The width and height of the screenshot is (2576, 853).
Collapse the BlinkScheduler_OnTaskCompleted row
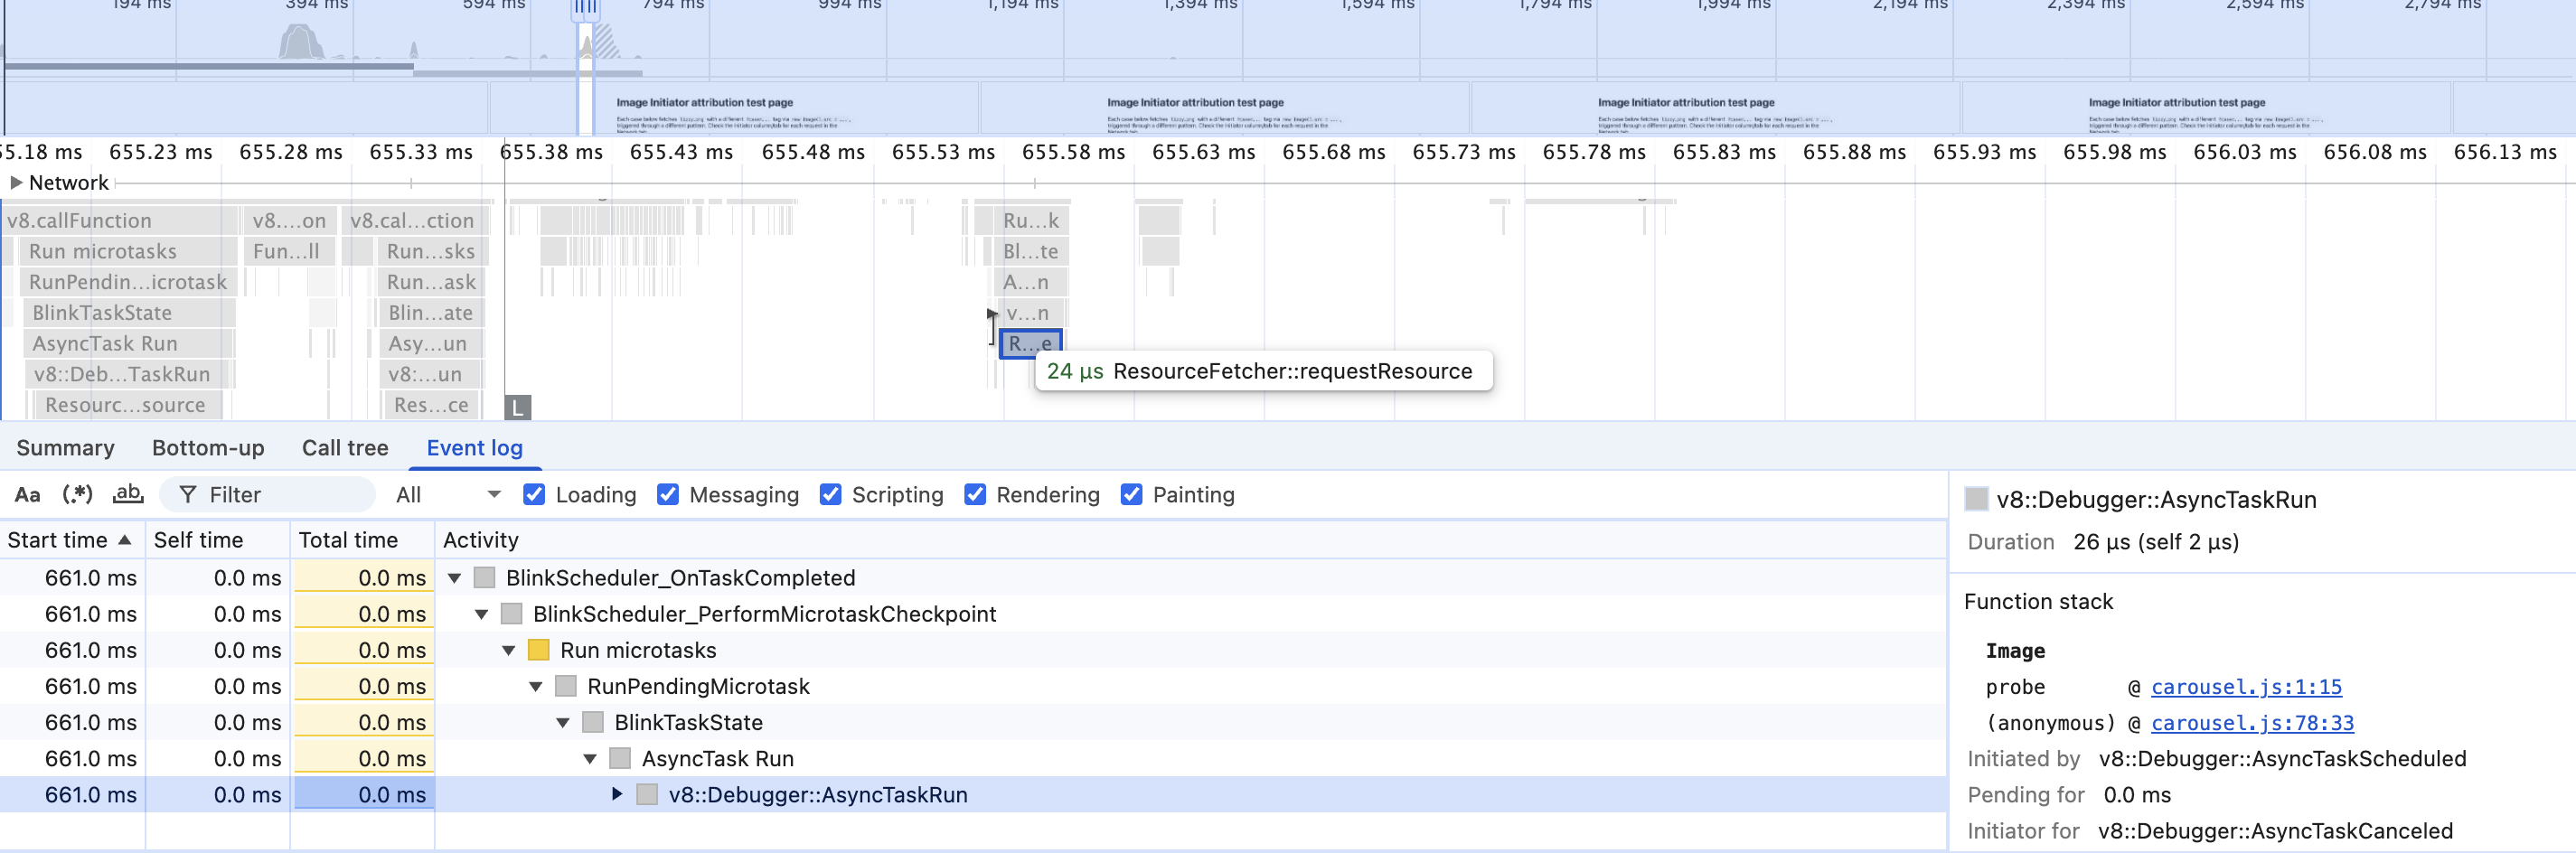point(454,578)
